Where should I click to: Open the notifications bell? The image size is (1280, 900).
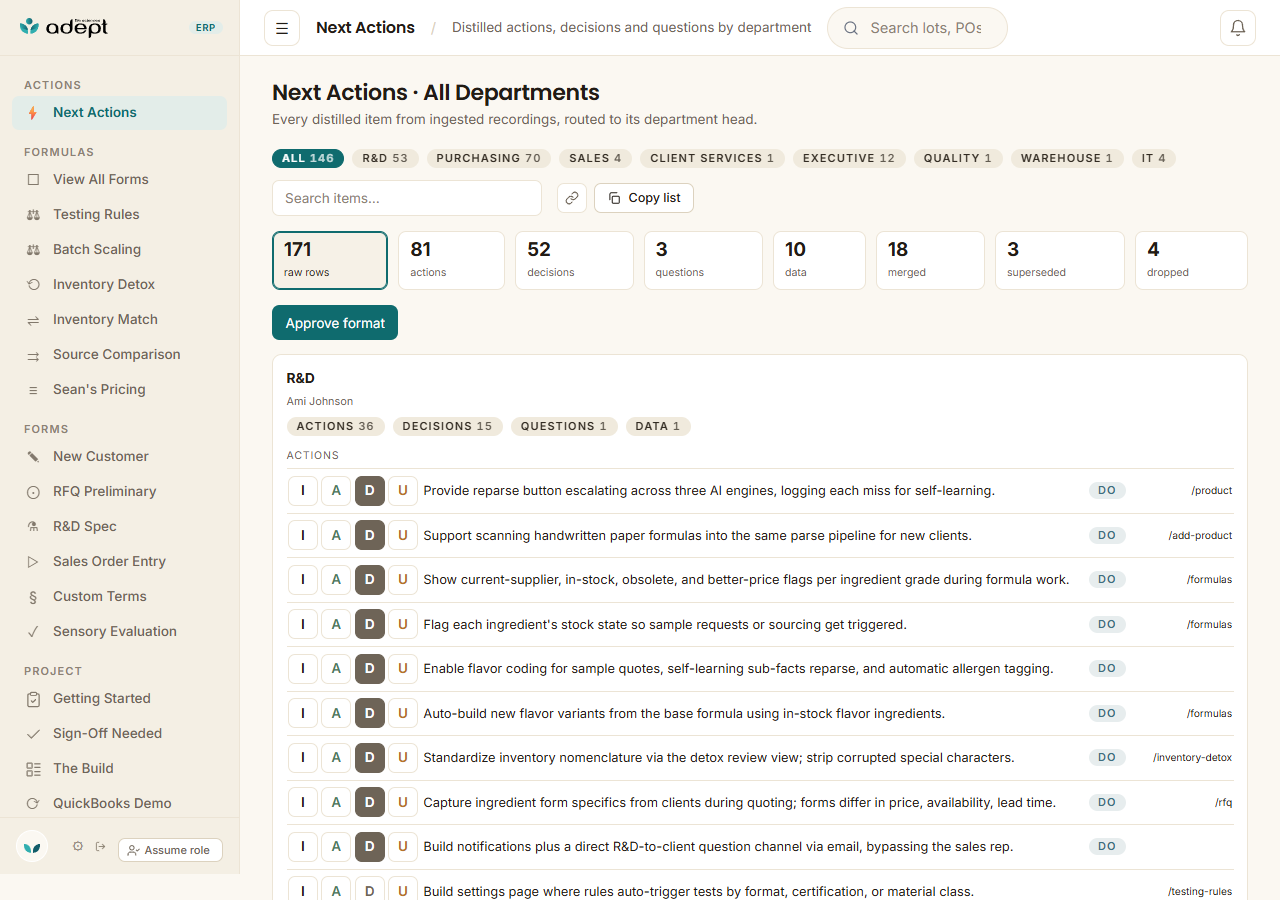tap(1238, 28)
